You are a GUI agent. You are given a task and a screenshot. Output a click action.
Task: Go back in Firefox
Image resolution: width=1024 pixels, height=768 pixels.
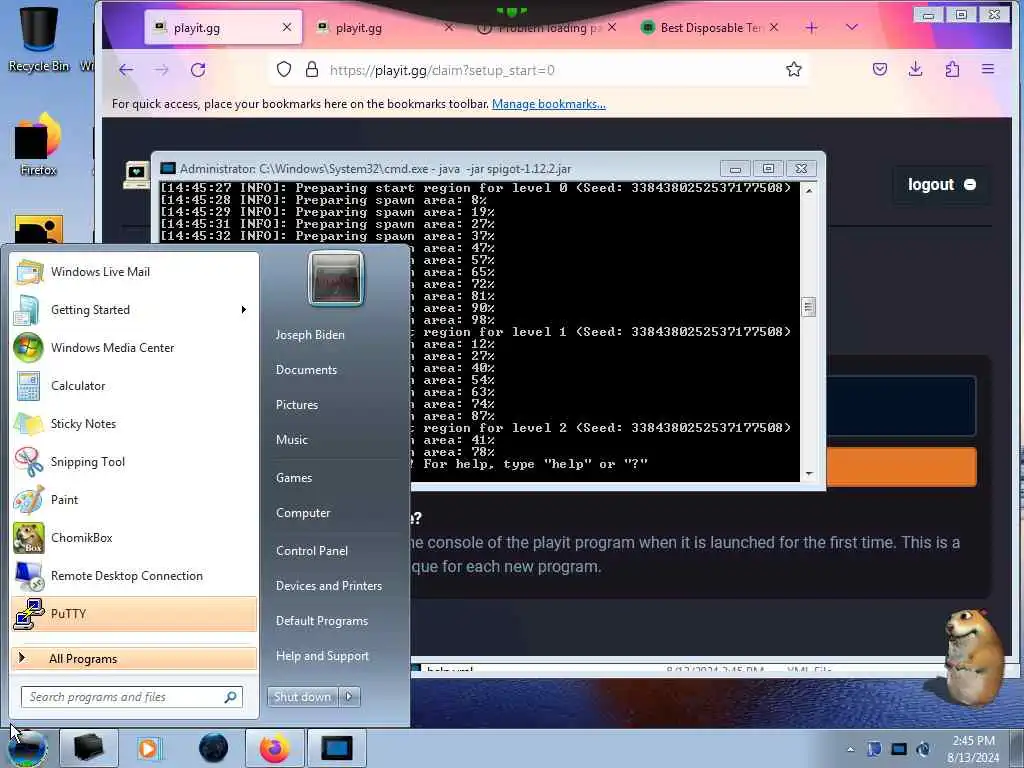[x=126, y=70]
